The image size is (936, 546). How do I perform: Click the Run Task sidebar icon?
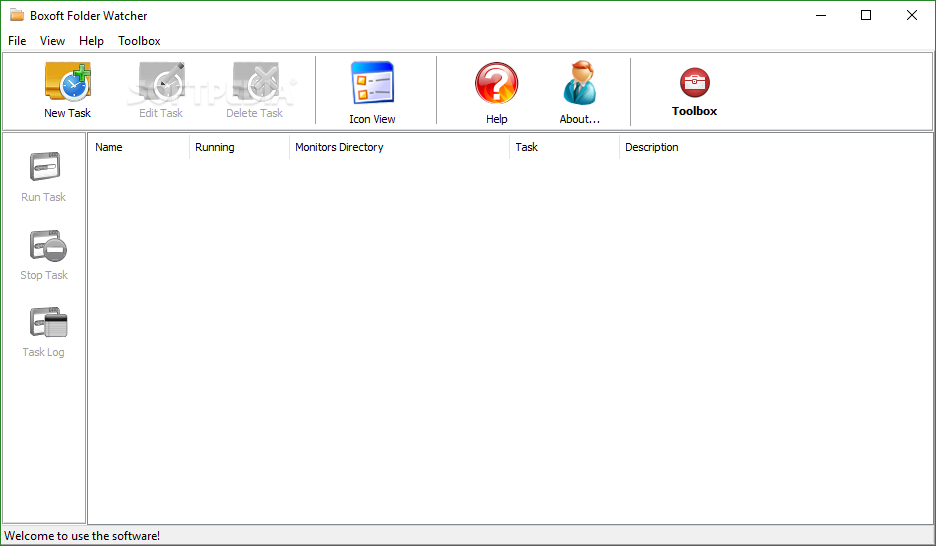[x=45, y=166]
